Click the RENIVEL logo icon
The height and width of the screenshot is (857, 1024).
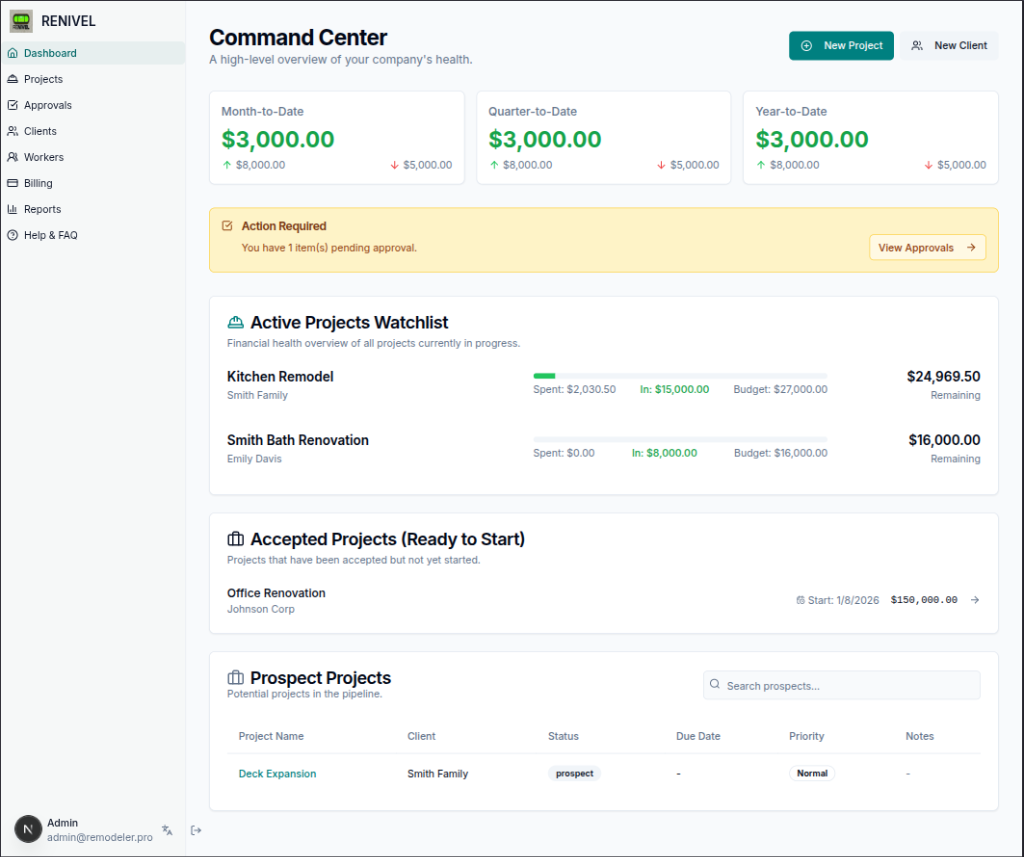point(21,20)
